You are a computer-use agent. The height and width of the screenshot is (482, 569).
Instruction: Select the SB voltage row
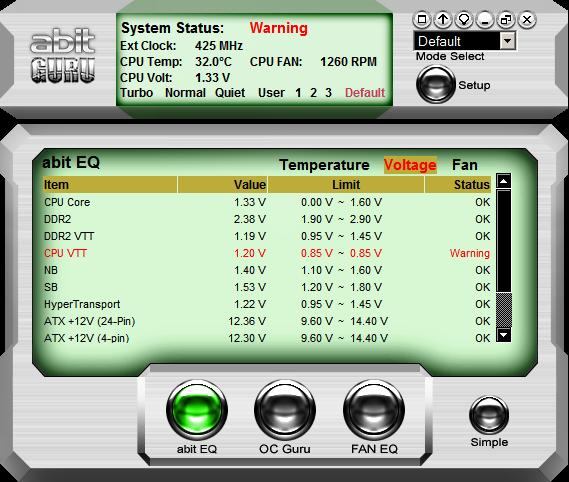(x=267, y=287)
